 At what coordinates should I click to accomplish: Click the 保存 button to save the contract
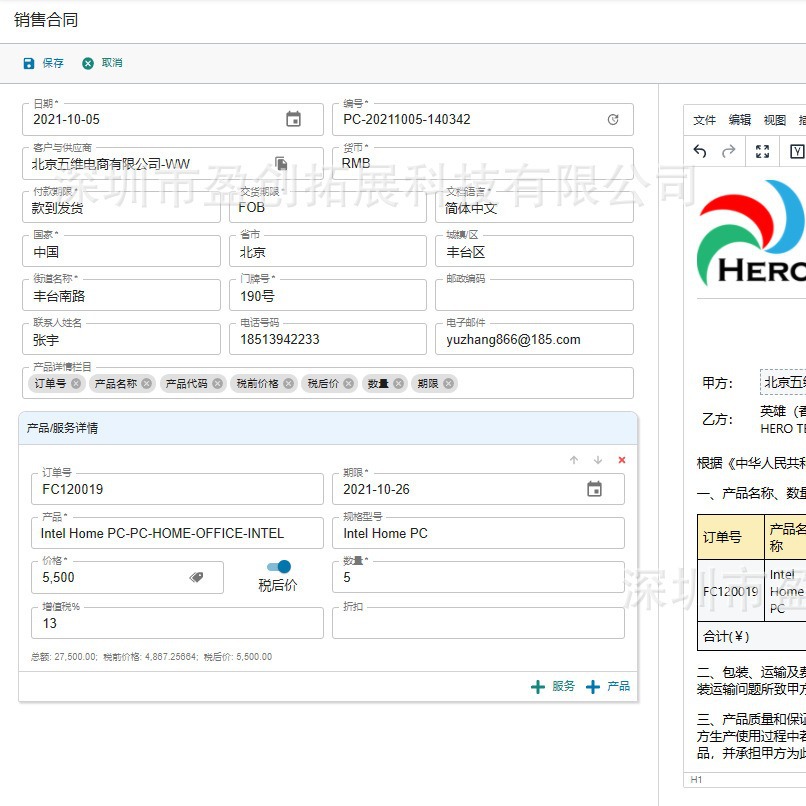tap(43, 63)
